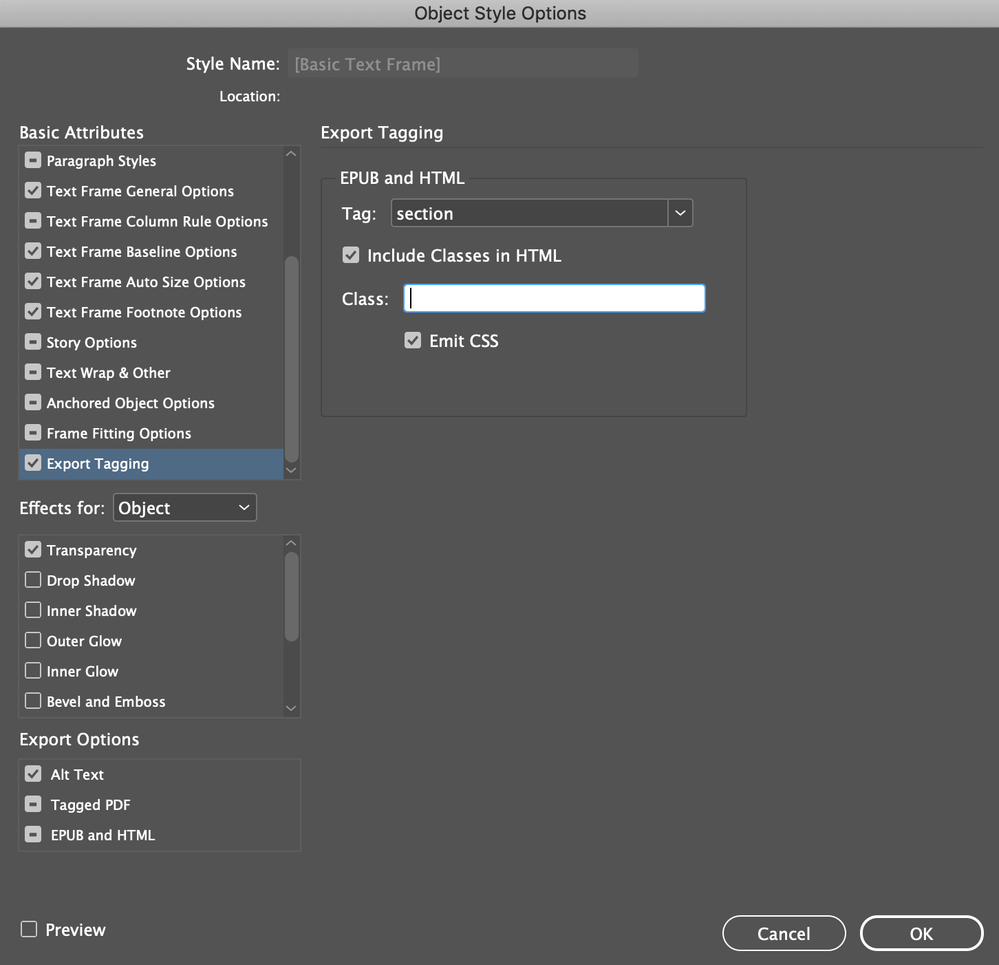This screenshot has width=999, height=965.
Task: Select Text Frame Baseline Options category
Action: [x=141, y=252]
